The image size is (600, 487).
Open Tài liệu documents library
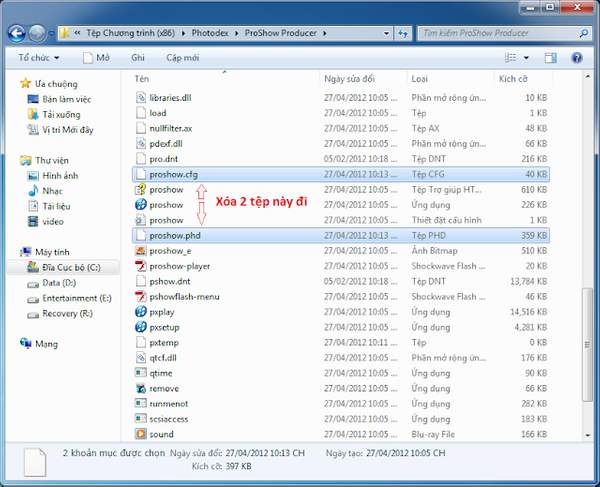tap(49, 206)
